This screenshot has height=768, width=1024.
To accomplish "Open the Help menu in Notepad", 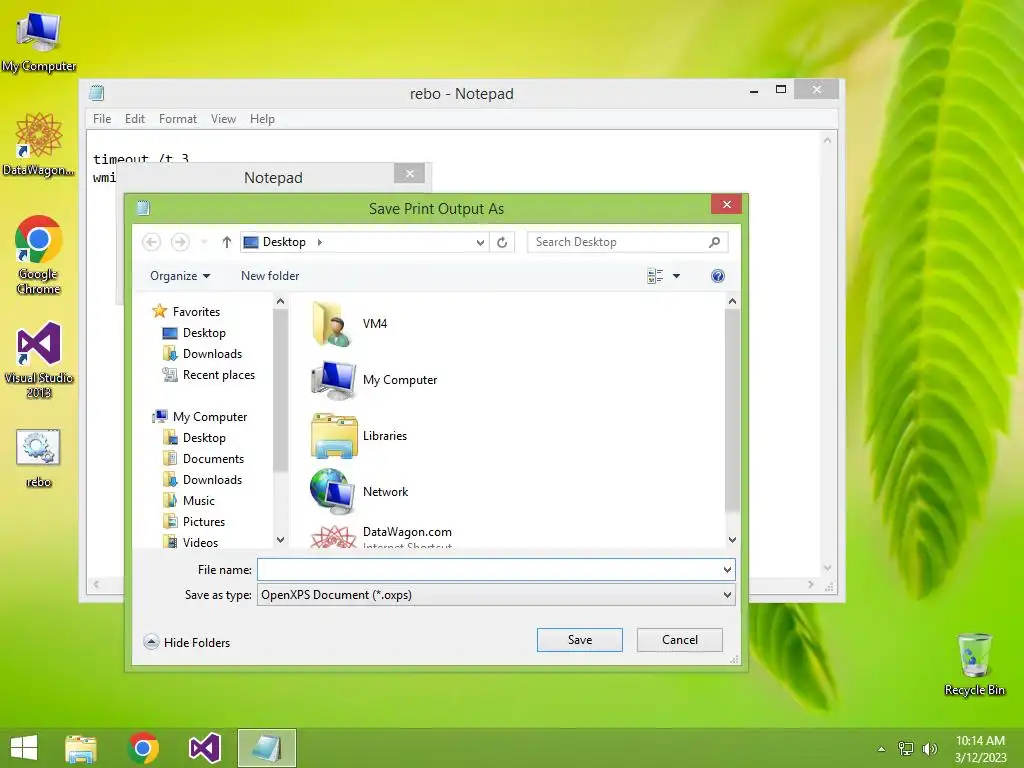I will pos(262,119).
